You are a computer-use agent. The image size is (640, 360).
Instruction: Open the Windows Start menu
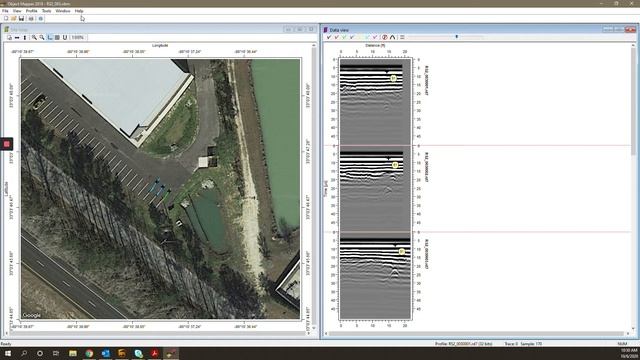pos(7,353)
